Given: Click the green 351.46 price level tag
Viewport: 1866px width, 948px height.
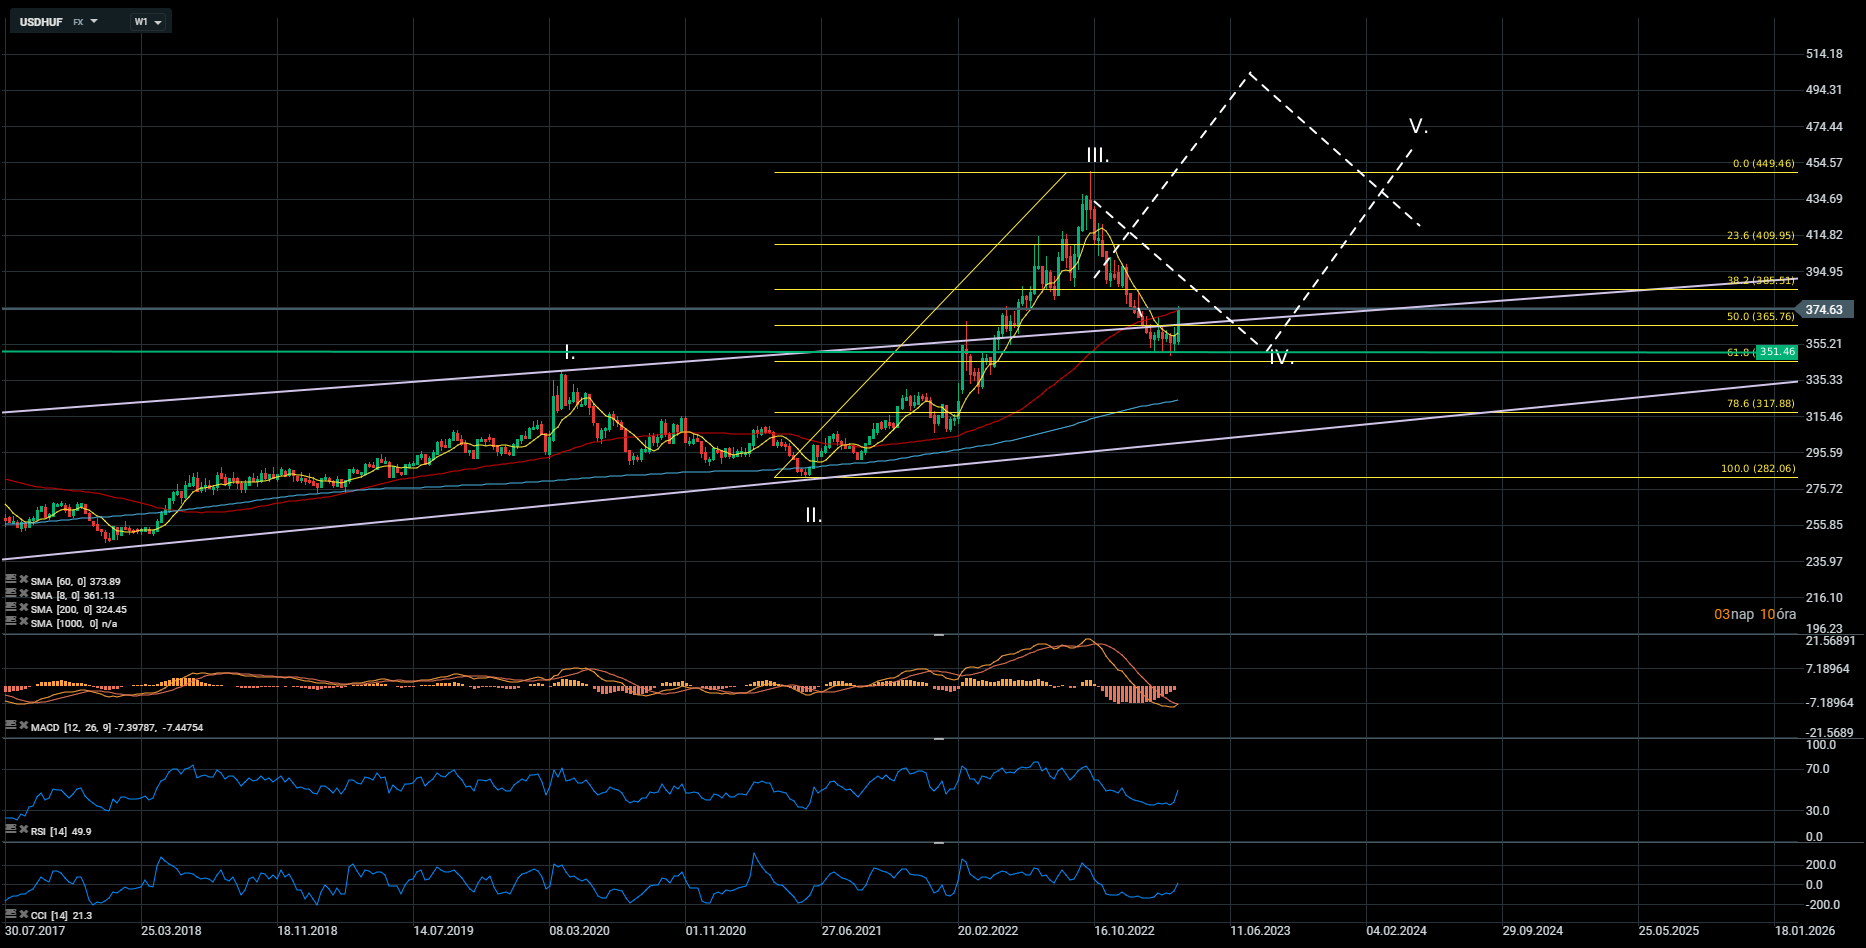Looking at the screenshot, I should (x=1777, y=352).
